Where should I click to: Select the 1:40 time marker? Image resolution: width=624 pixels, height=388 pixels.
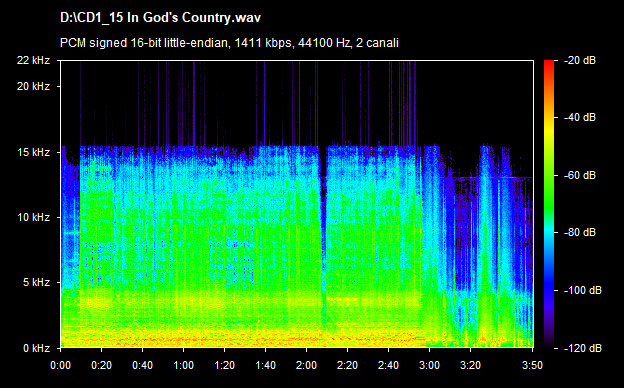(265, 365)
